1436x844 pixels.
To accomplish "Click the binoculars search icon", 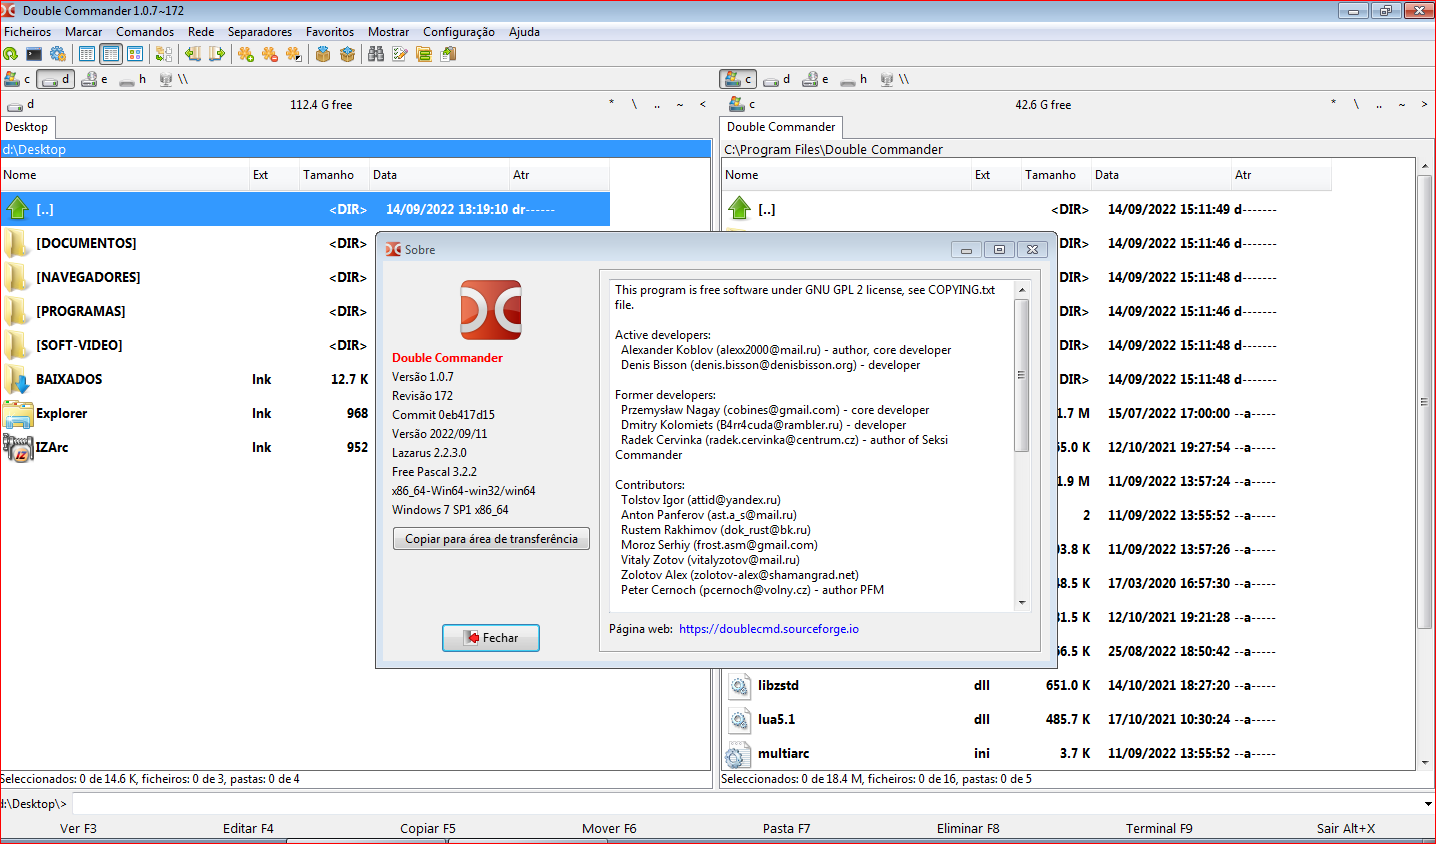I will [x=376, y=54].
